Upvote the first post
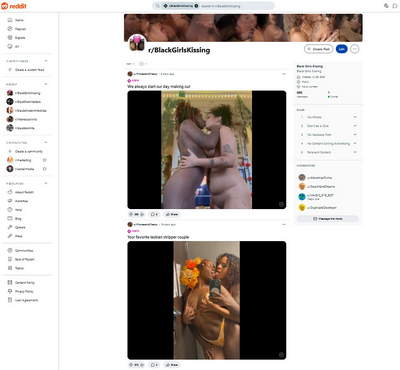Image resolution: width=400 pixels, height=370 pixels. click(131, 214)
